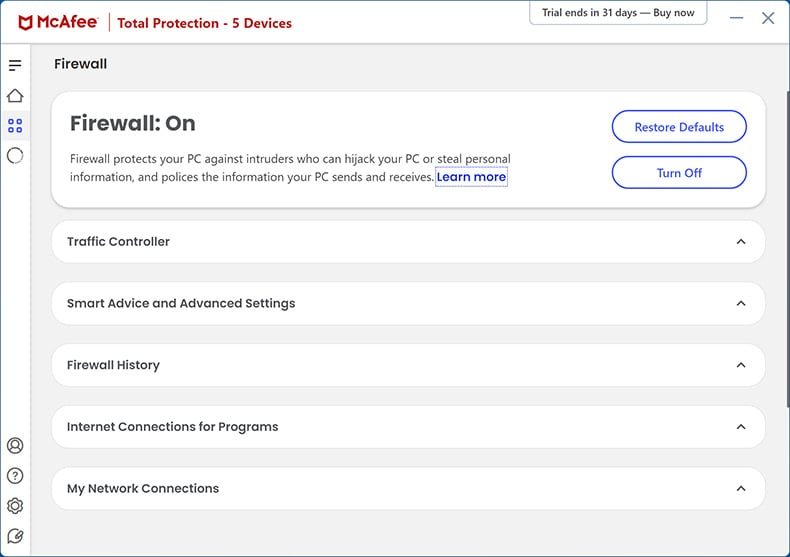Click Trial ends in 31 days Buy now
Screen dimensions: 790x557
tap(618, 13)
